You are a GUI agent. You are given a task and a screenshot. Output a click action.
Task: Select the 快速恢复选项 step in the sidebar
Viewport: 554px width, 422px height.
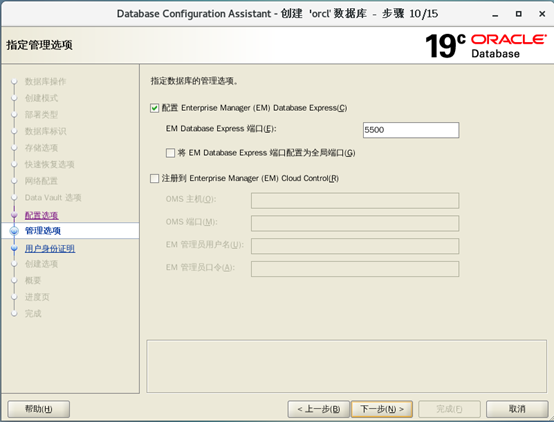click(49, 165)
